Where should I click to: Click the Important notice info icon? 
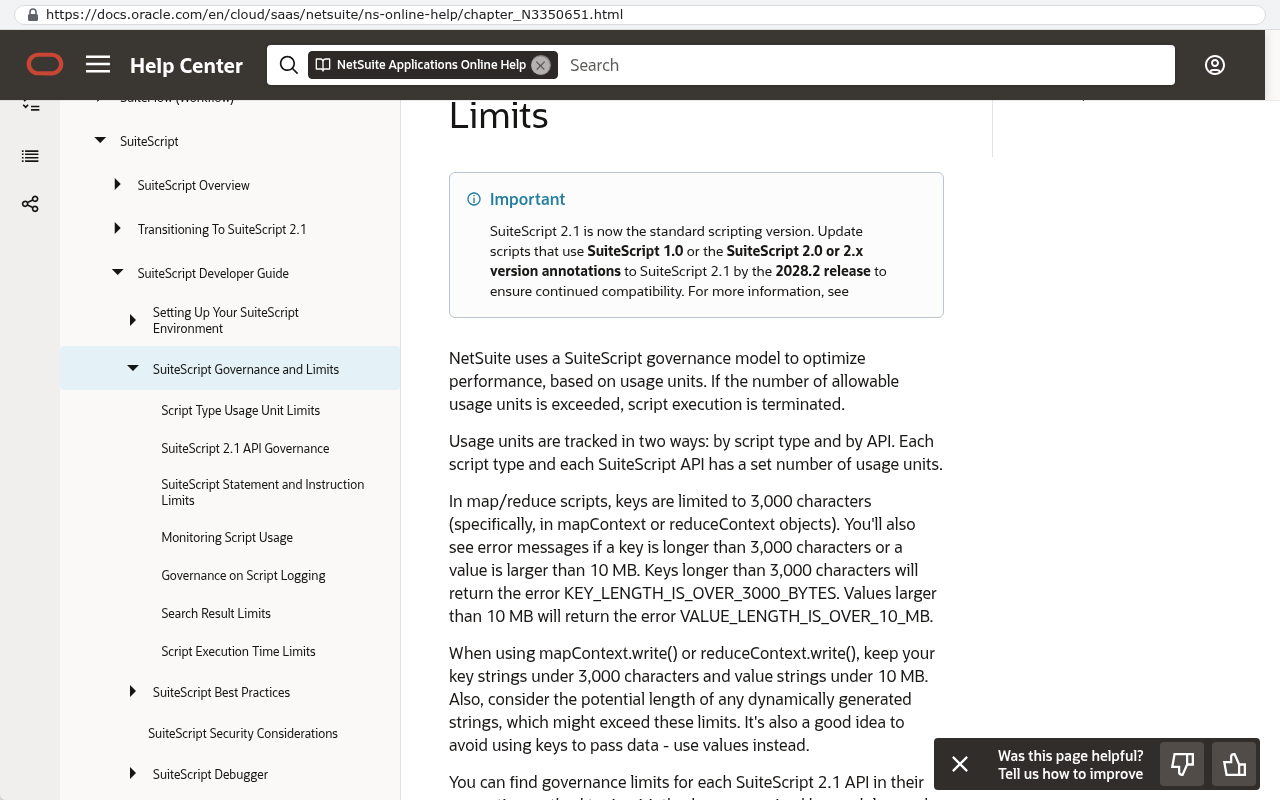pos(474,199)
